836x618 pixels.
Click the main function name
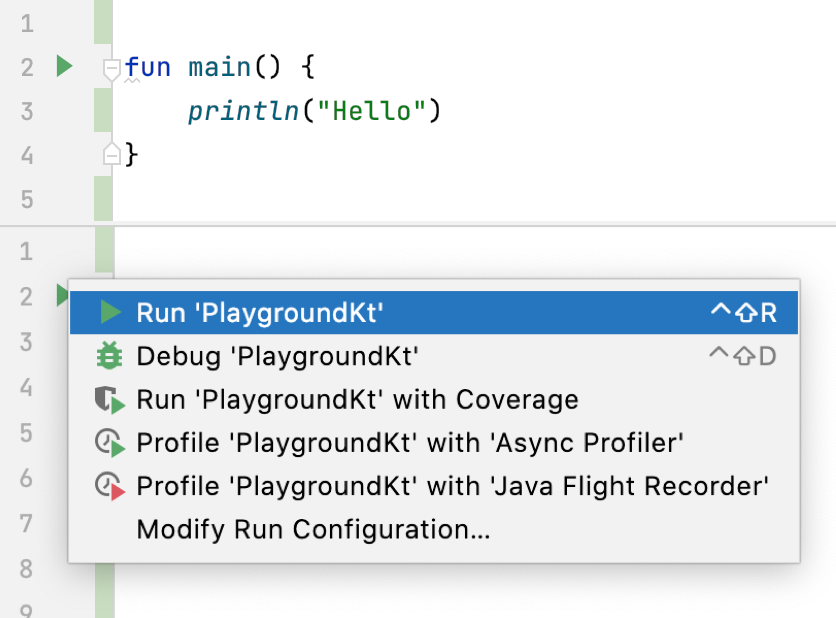[219, 67]
